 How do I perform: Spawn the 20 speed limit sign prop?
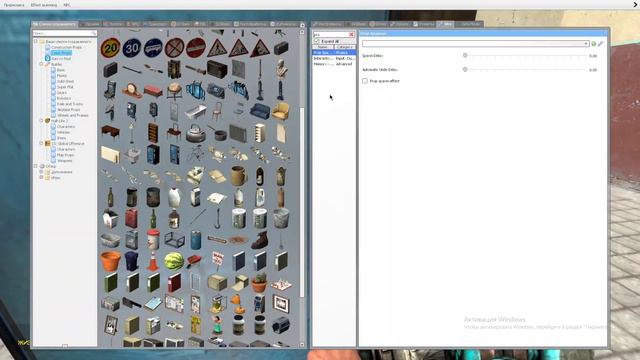click(x=110, y=48)
